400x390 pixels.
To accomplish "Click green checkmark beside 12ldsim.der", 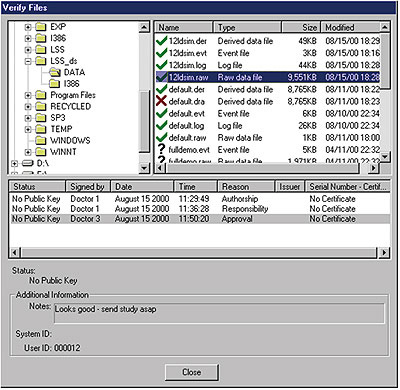I will click(161, 41).
